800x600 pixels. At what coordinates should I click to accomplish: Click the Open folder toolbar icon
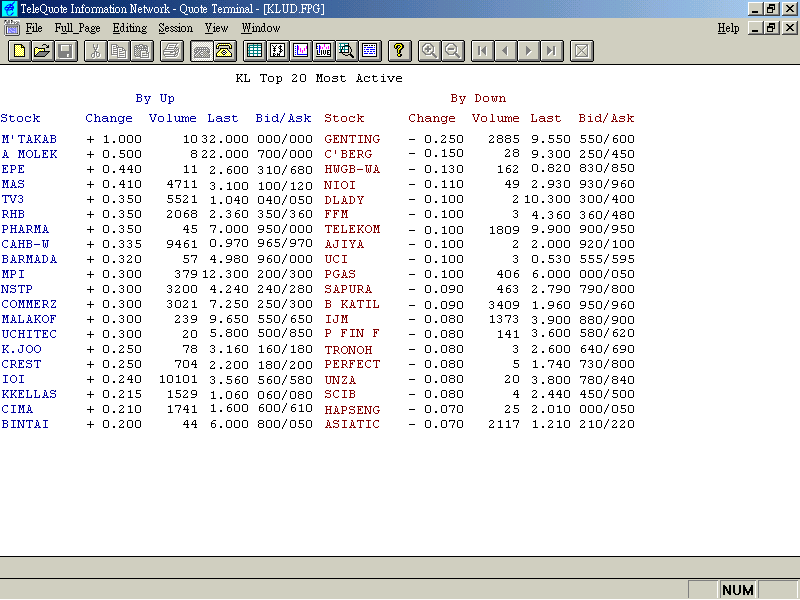(43, 51)
